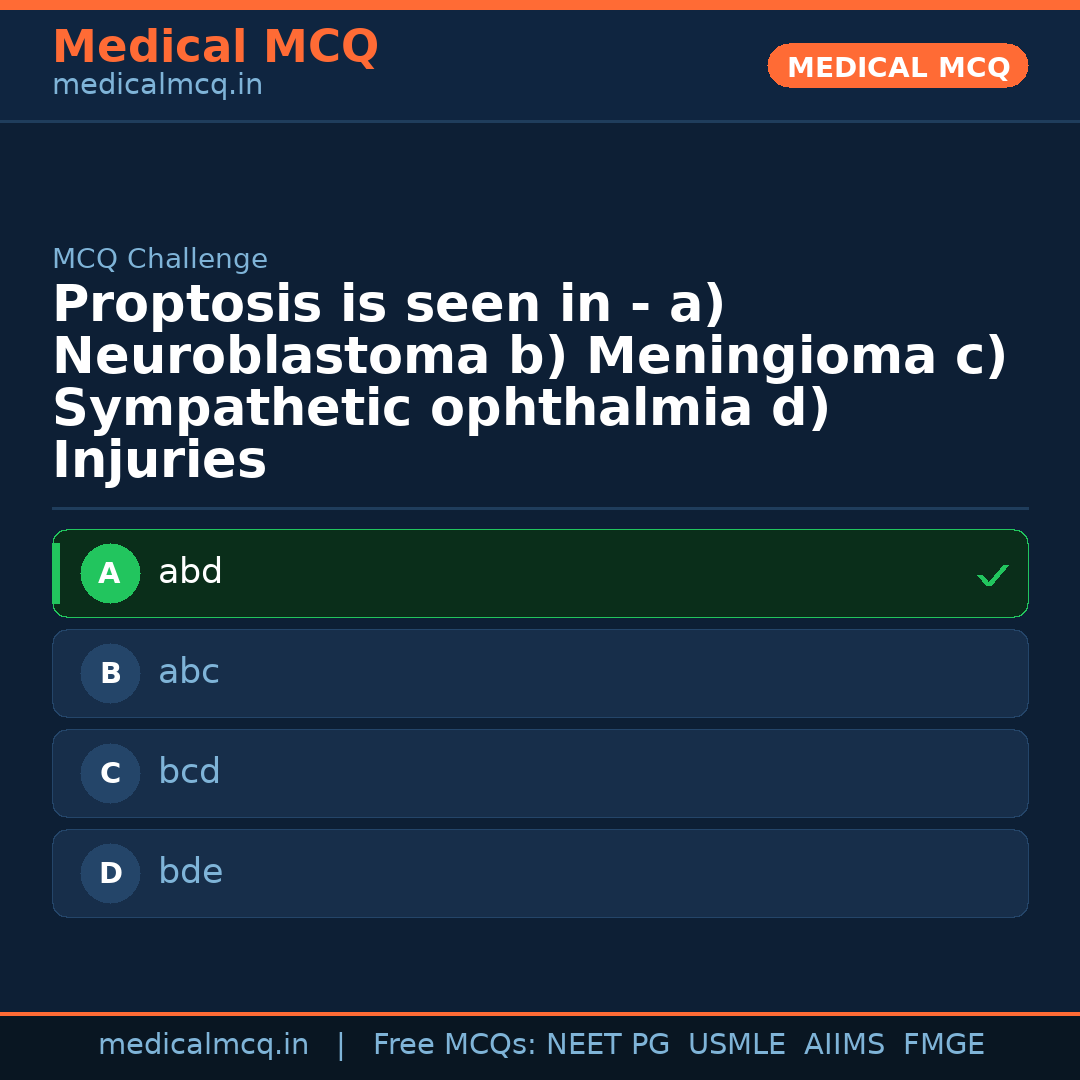Click the circular A badge icon
The width and height of the screenshot is (1080, 1080).
(110, 573)
